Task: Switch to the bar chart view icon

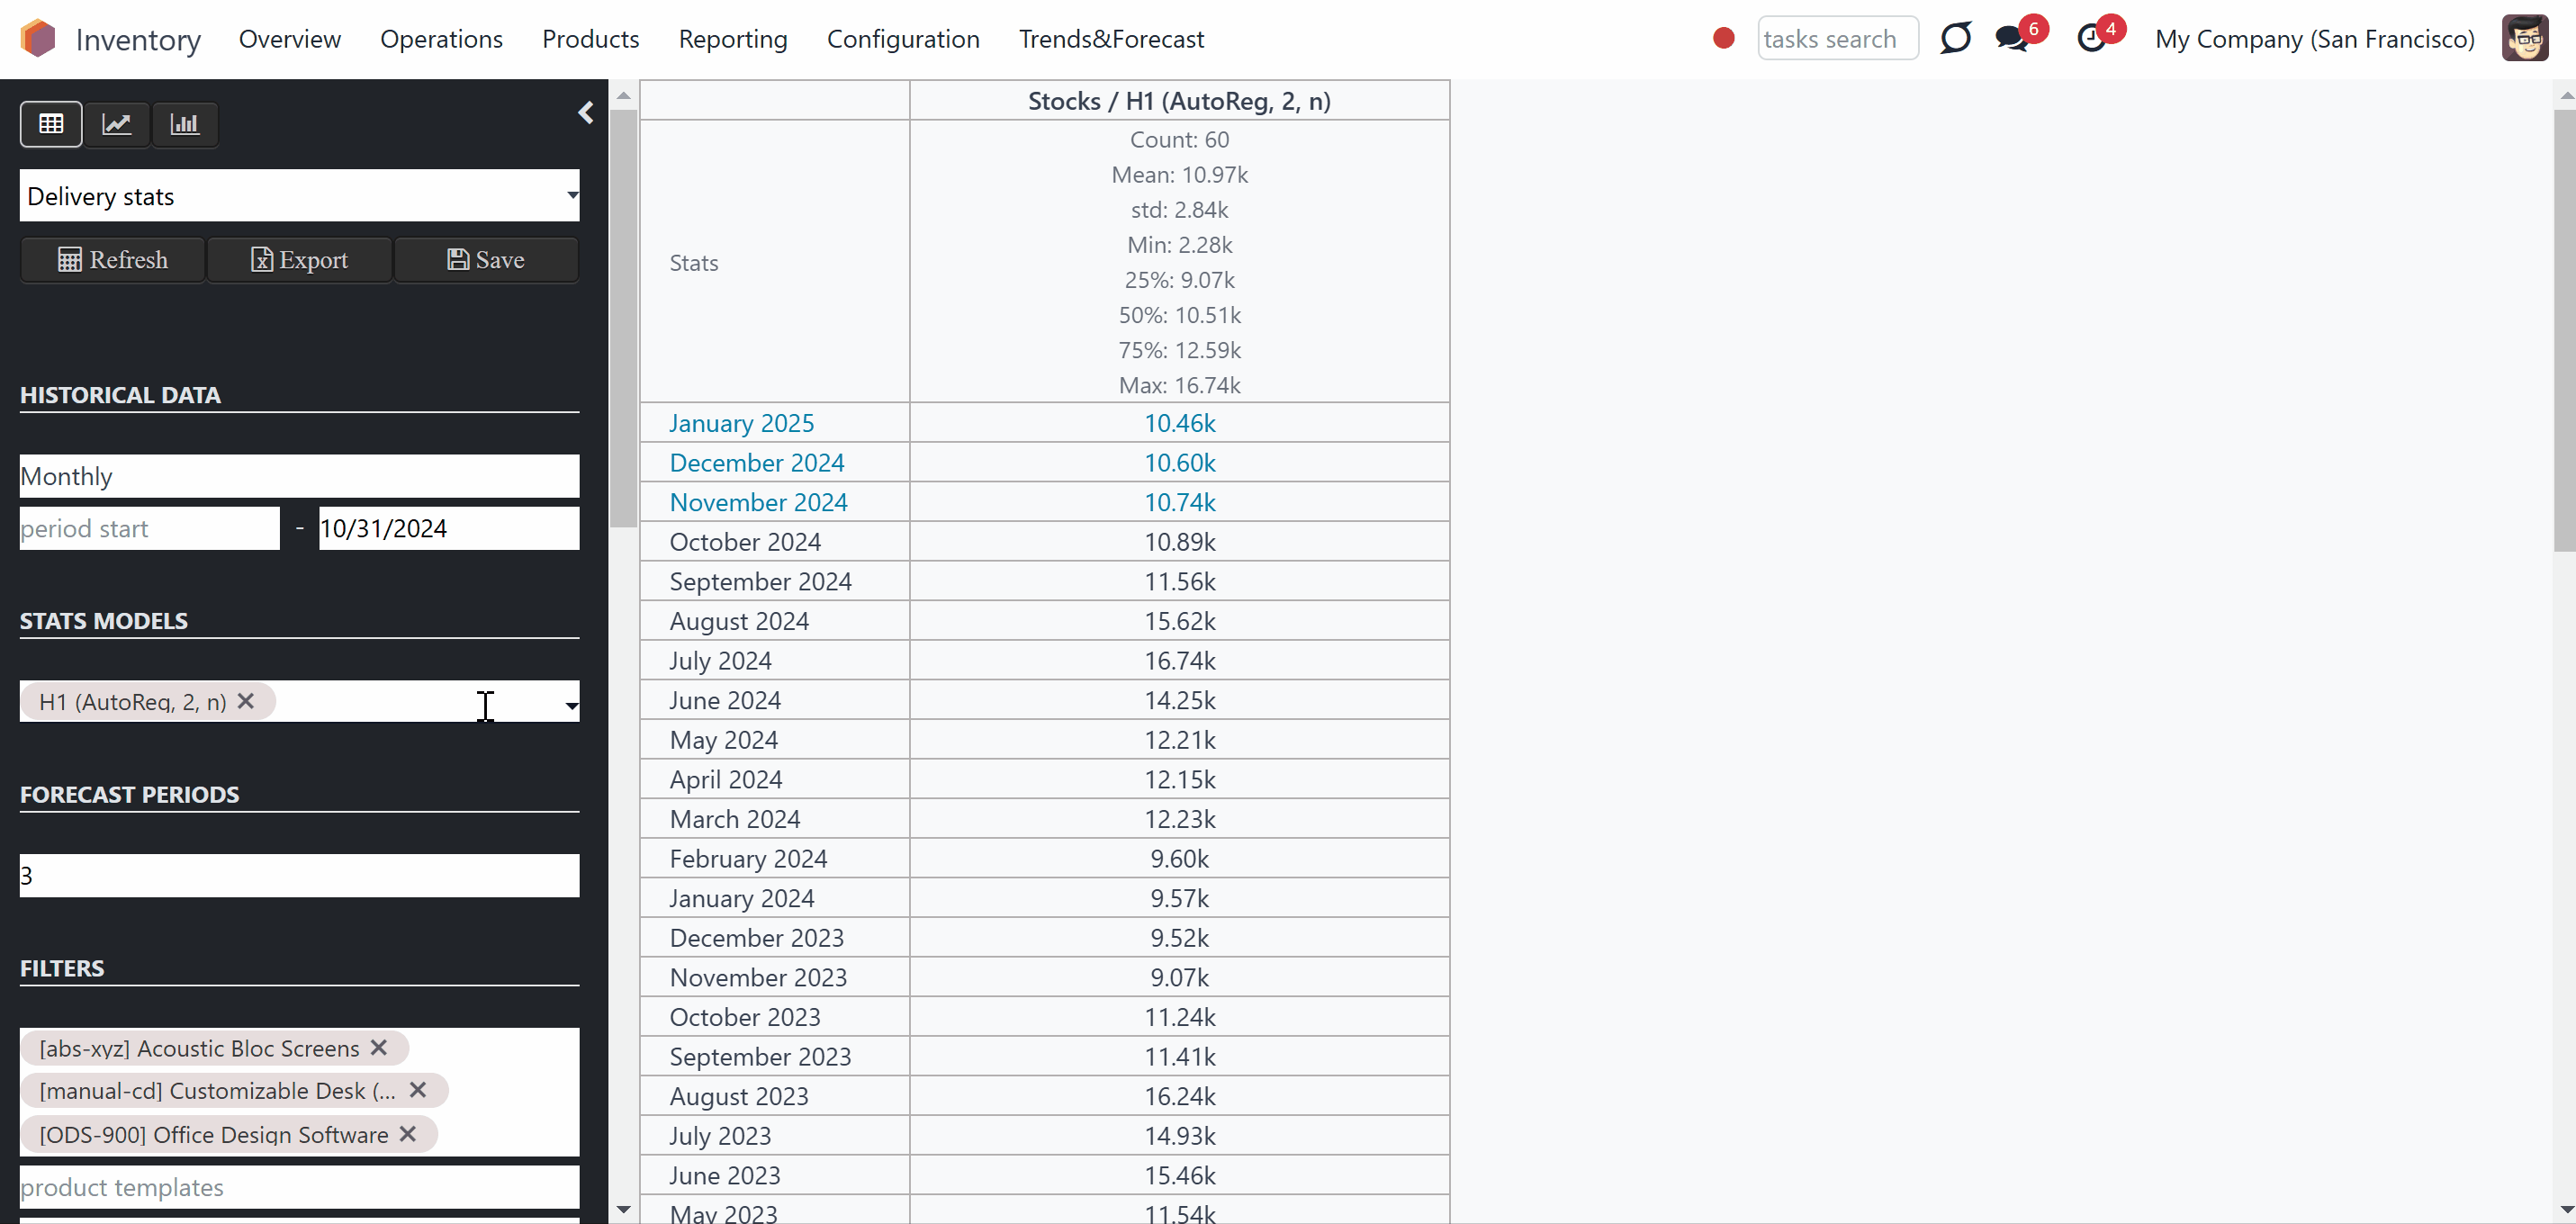Action: click(185, 124)
